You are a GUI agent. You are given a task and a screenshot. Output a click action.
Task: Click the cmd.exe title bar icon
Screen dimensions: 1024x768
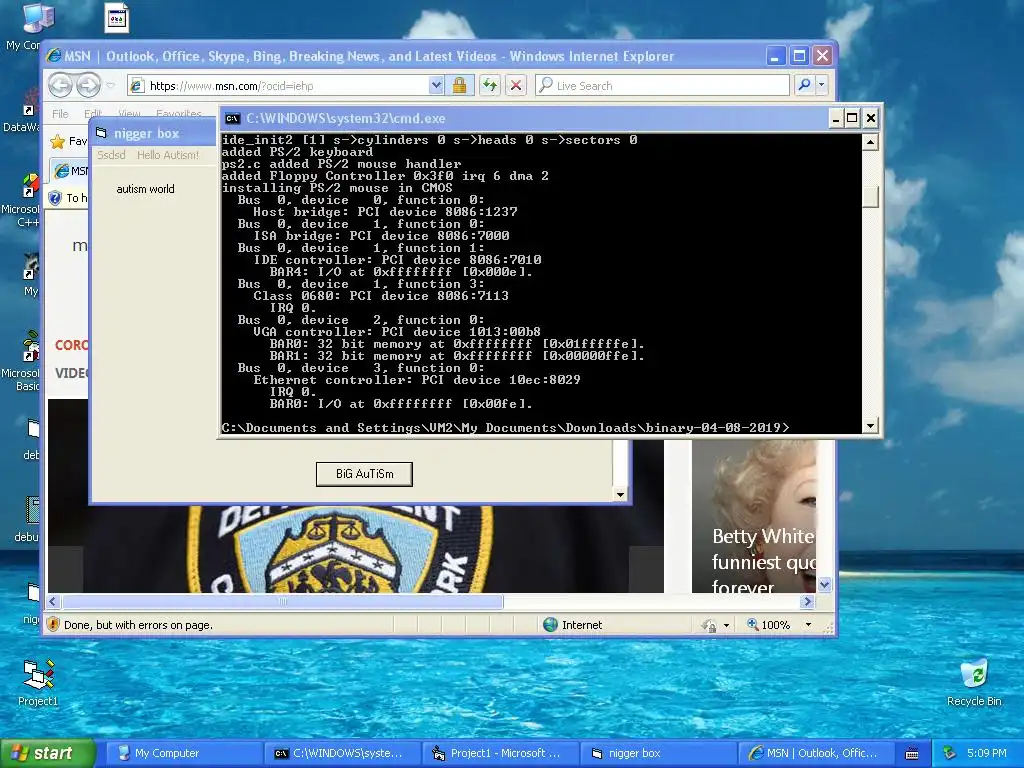tap(232, 118)
